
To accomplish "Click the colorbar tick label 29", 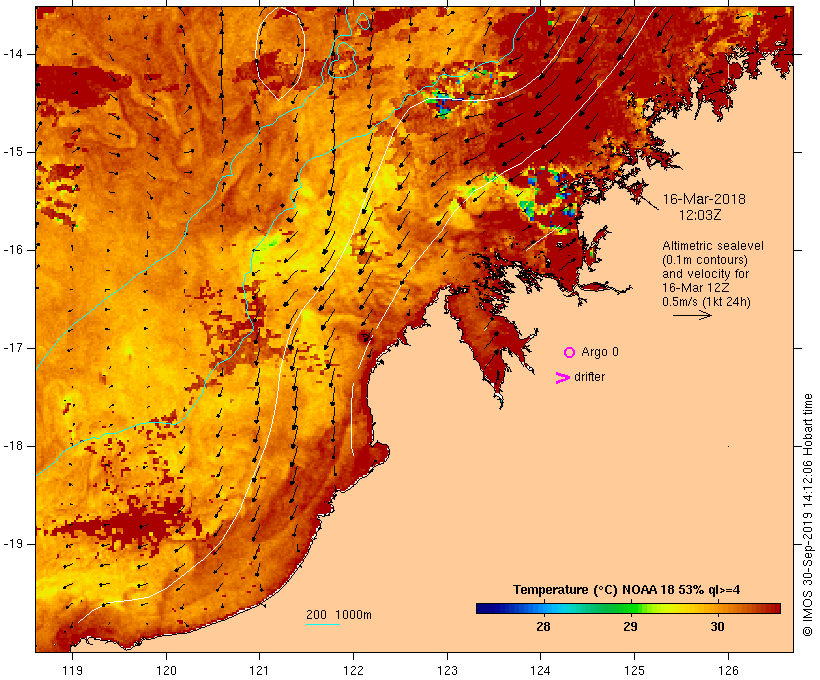I will coord(631,627).
